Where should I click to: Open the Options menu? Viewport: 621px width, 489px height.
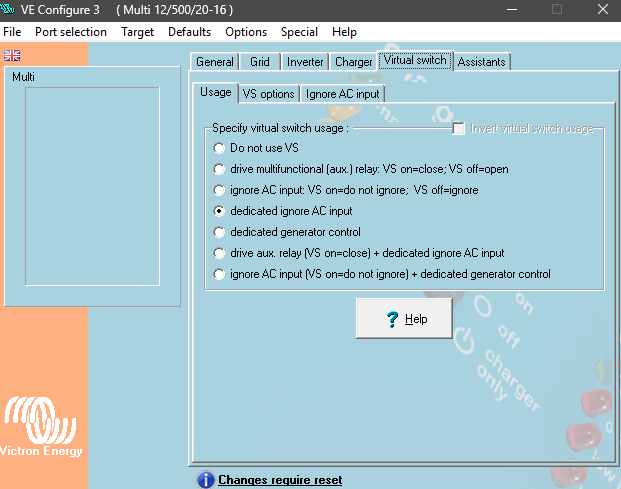pyautogui.click(x=246, y=32)
